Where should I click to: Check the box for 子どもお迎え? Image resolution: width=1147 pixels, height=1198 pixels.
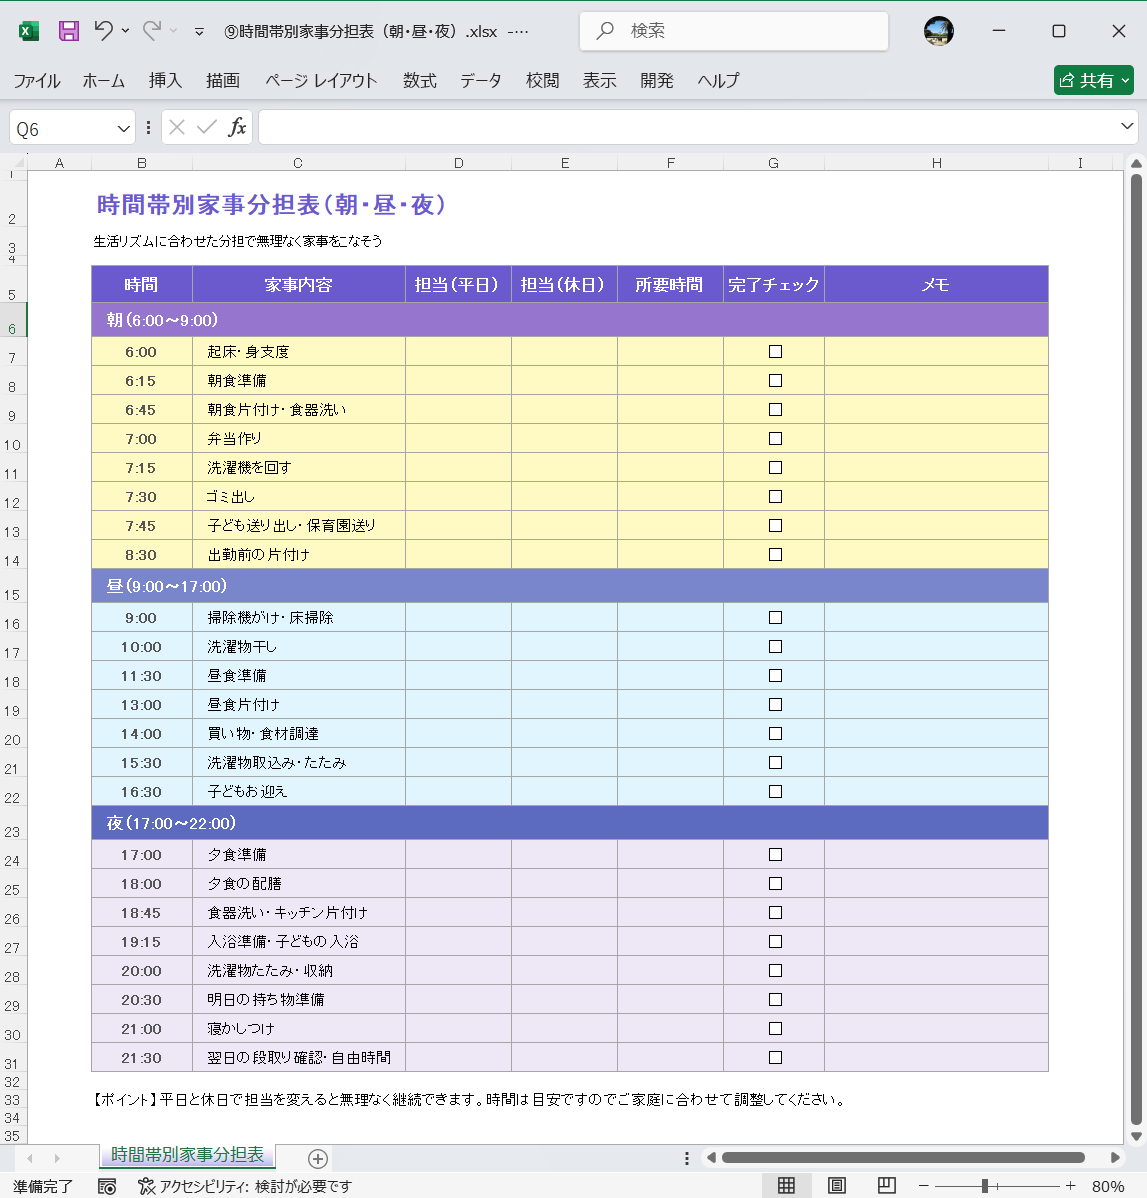point(775,792)
